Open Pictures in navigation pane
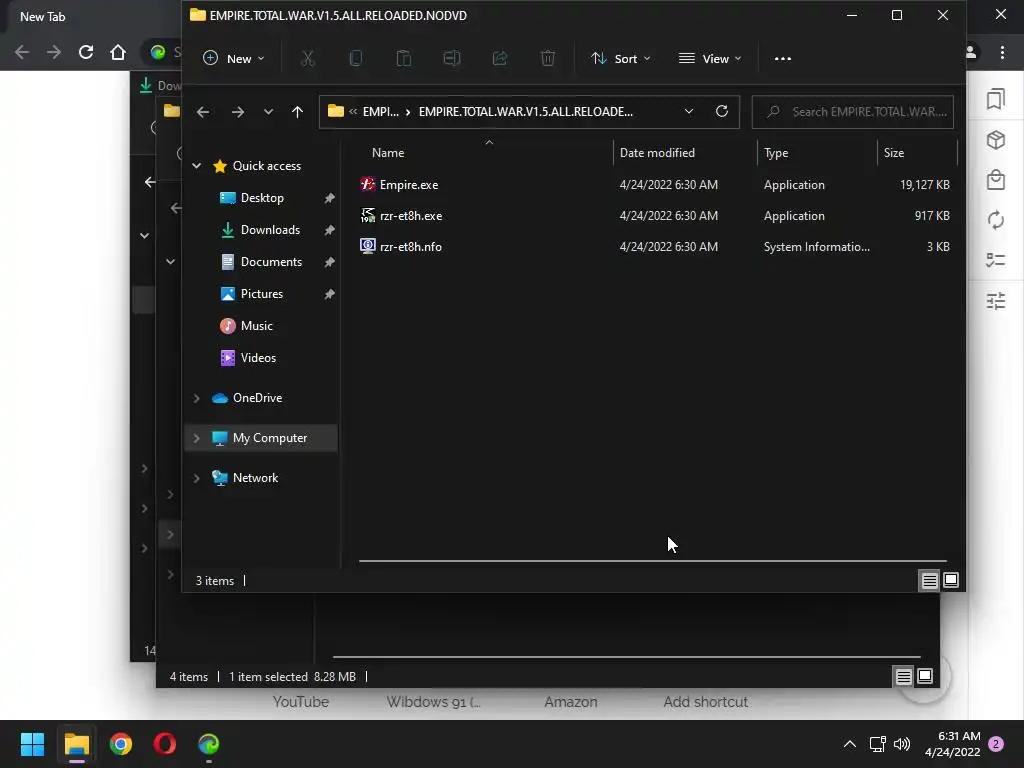The image size is (1024, 768). tap(262, 294)
